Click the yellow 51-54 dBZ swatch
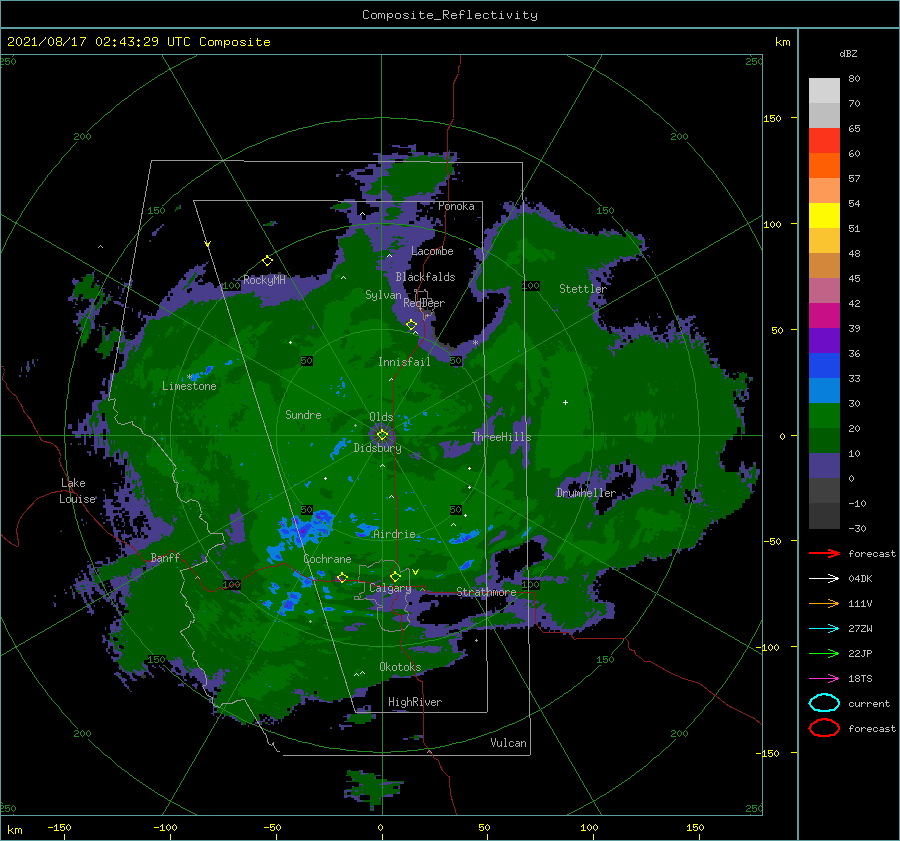900x841 pixels. [x=824, y=215]
